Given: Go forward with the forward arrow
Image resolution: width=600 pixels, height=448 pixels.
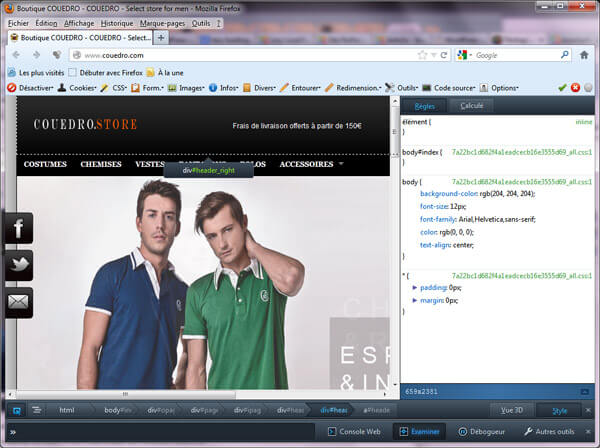Looking at the screenshot, I should tap(36, 55).
